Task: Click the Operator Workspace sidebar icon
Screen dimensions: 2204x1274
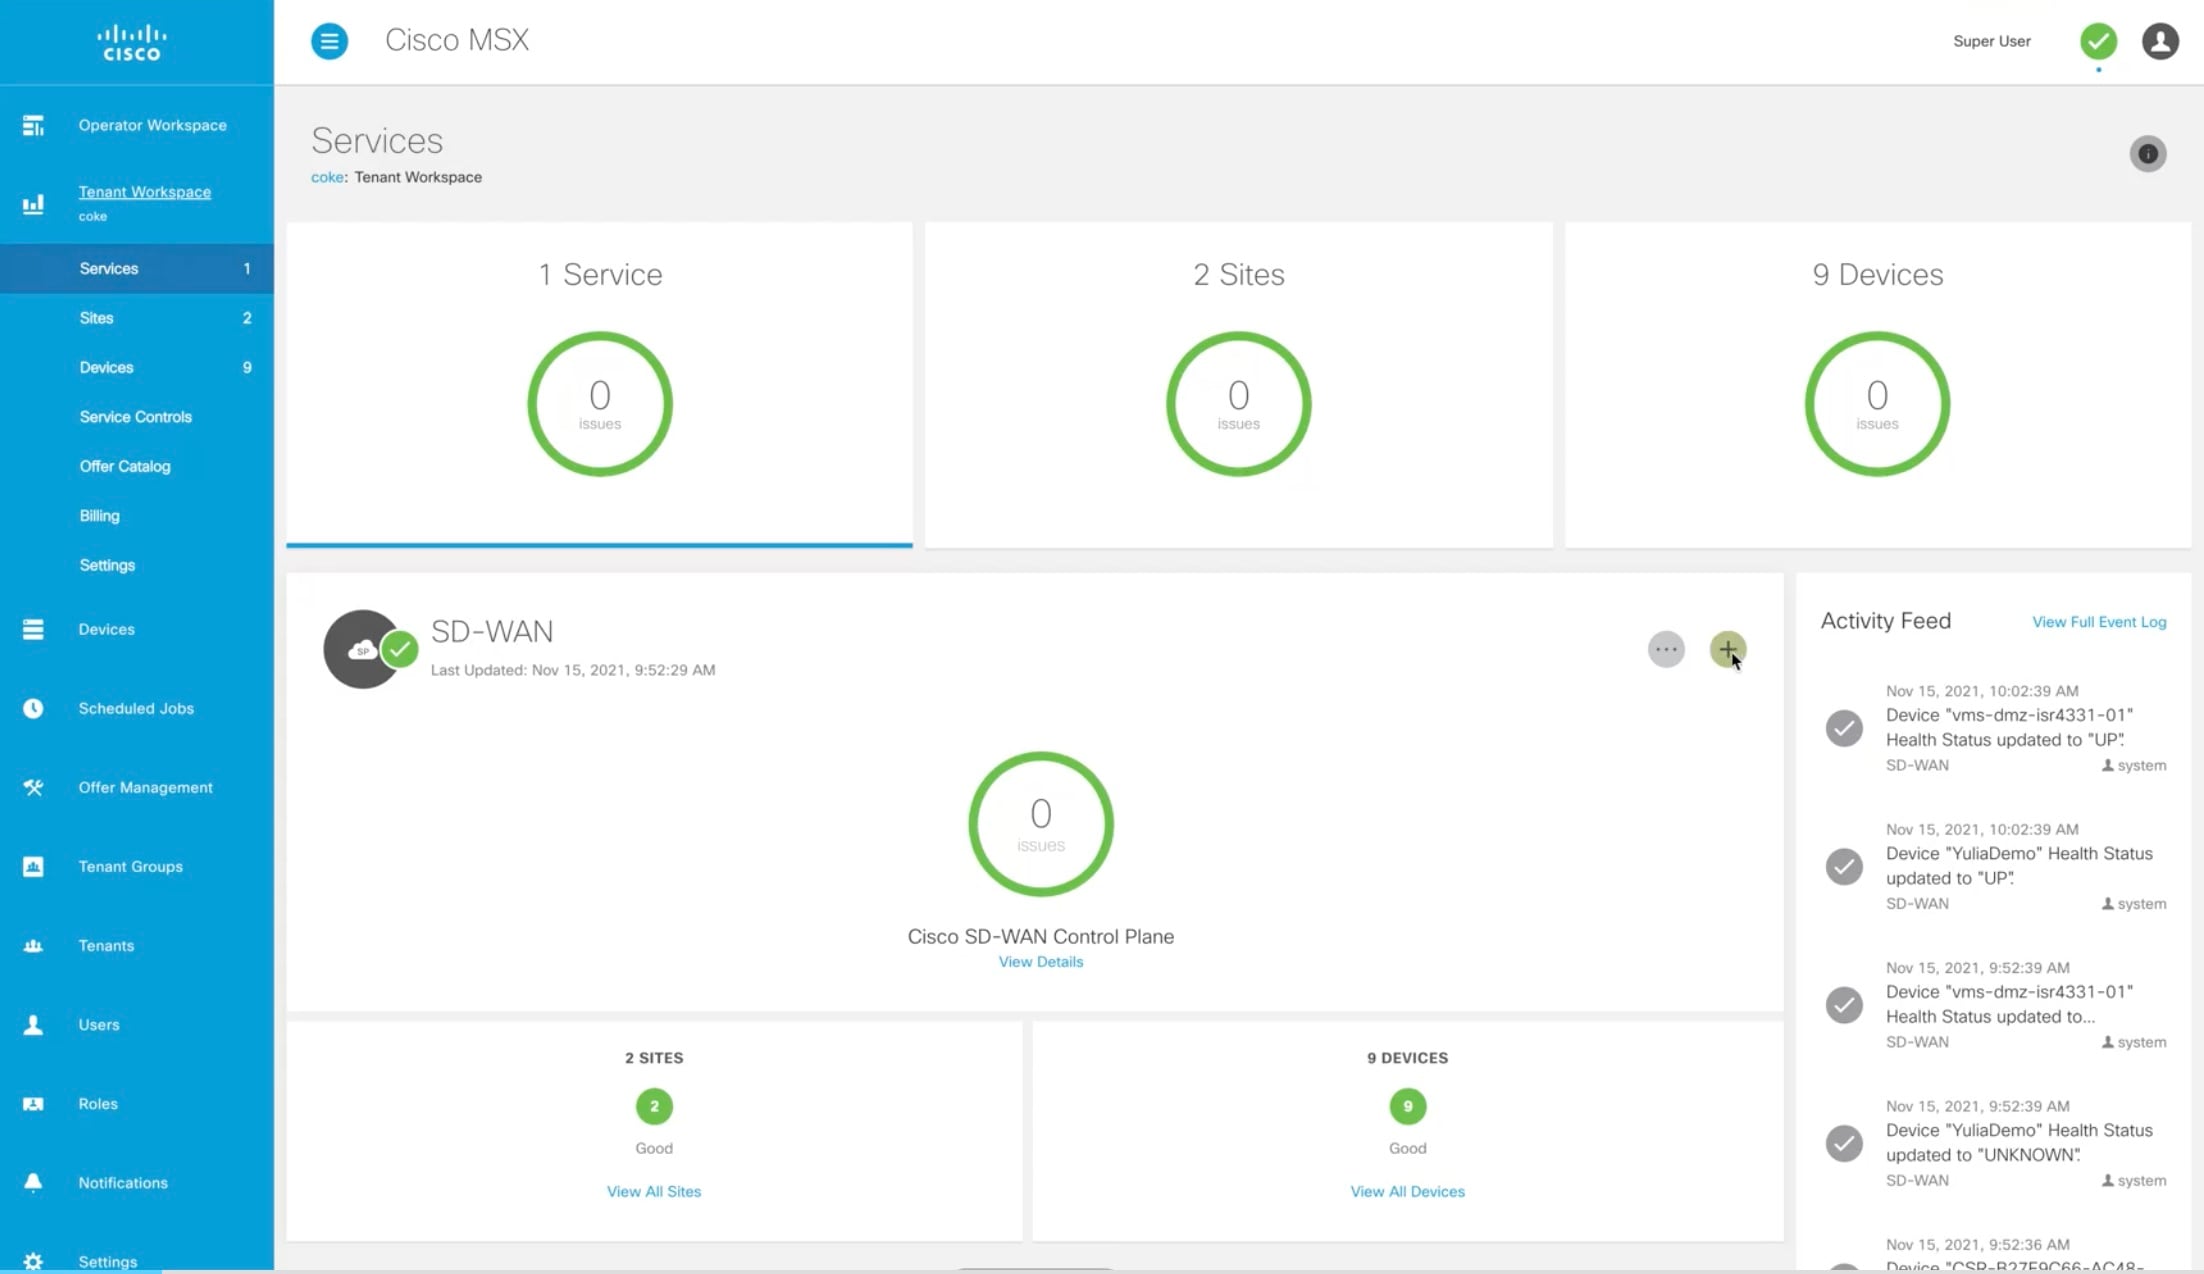Action: (33, 125)
